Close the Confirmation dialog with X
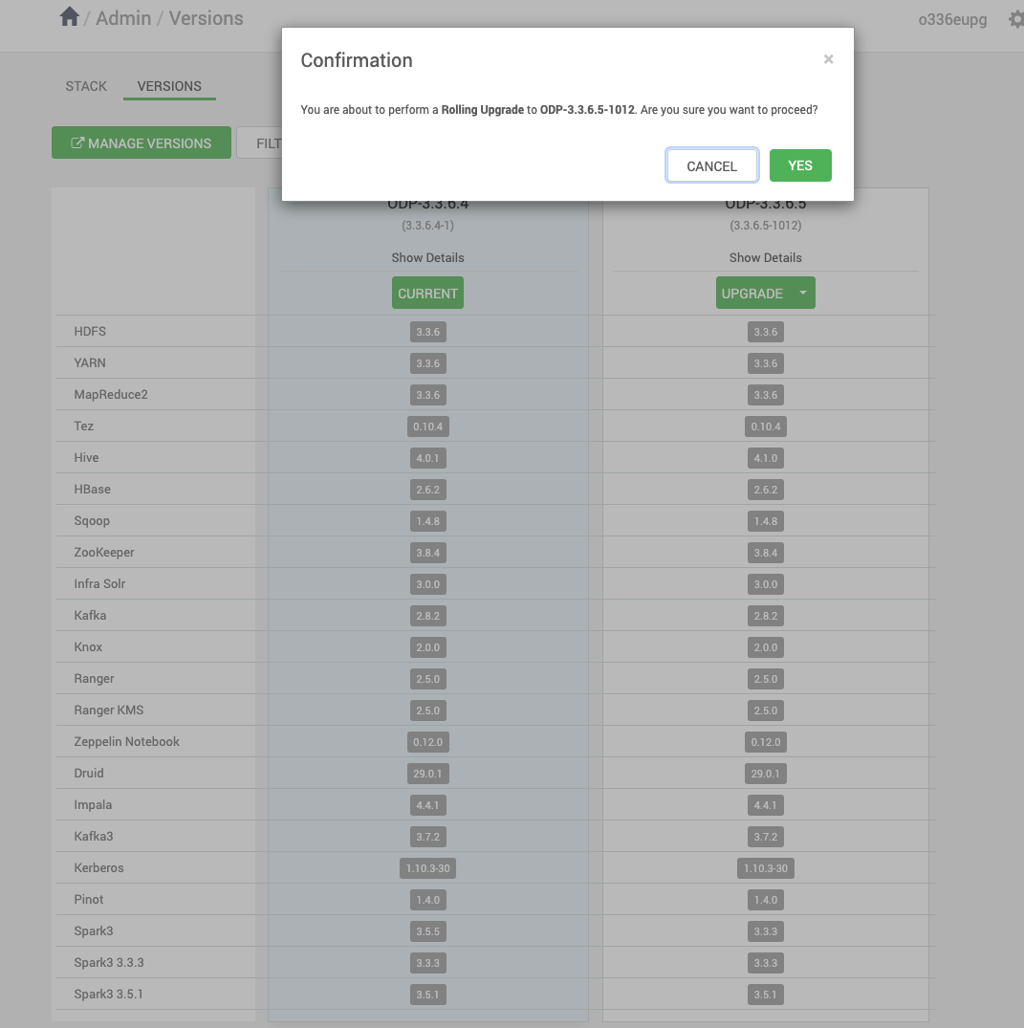 click(828, 59)
